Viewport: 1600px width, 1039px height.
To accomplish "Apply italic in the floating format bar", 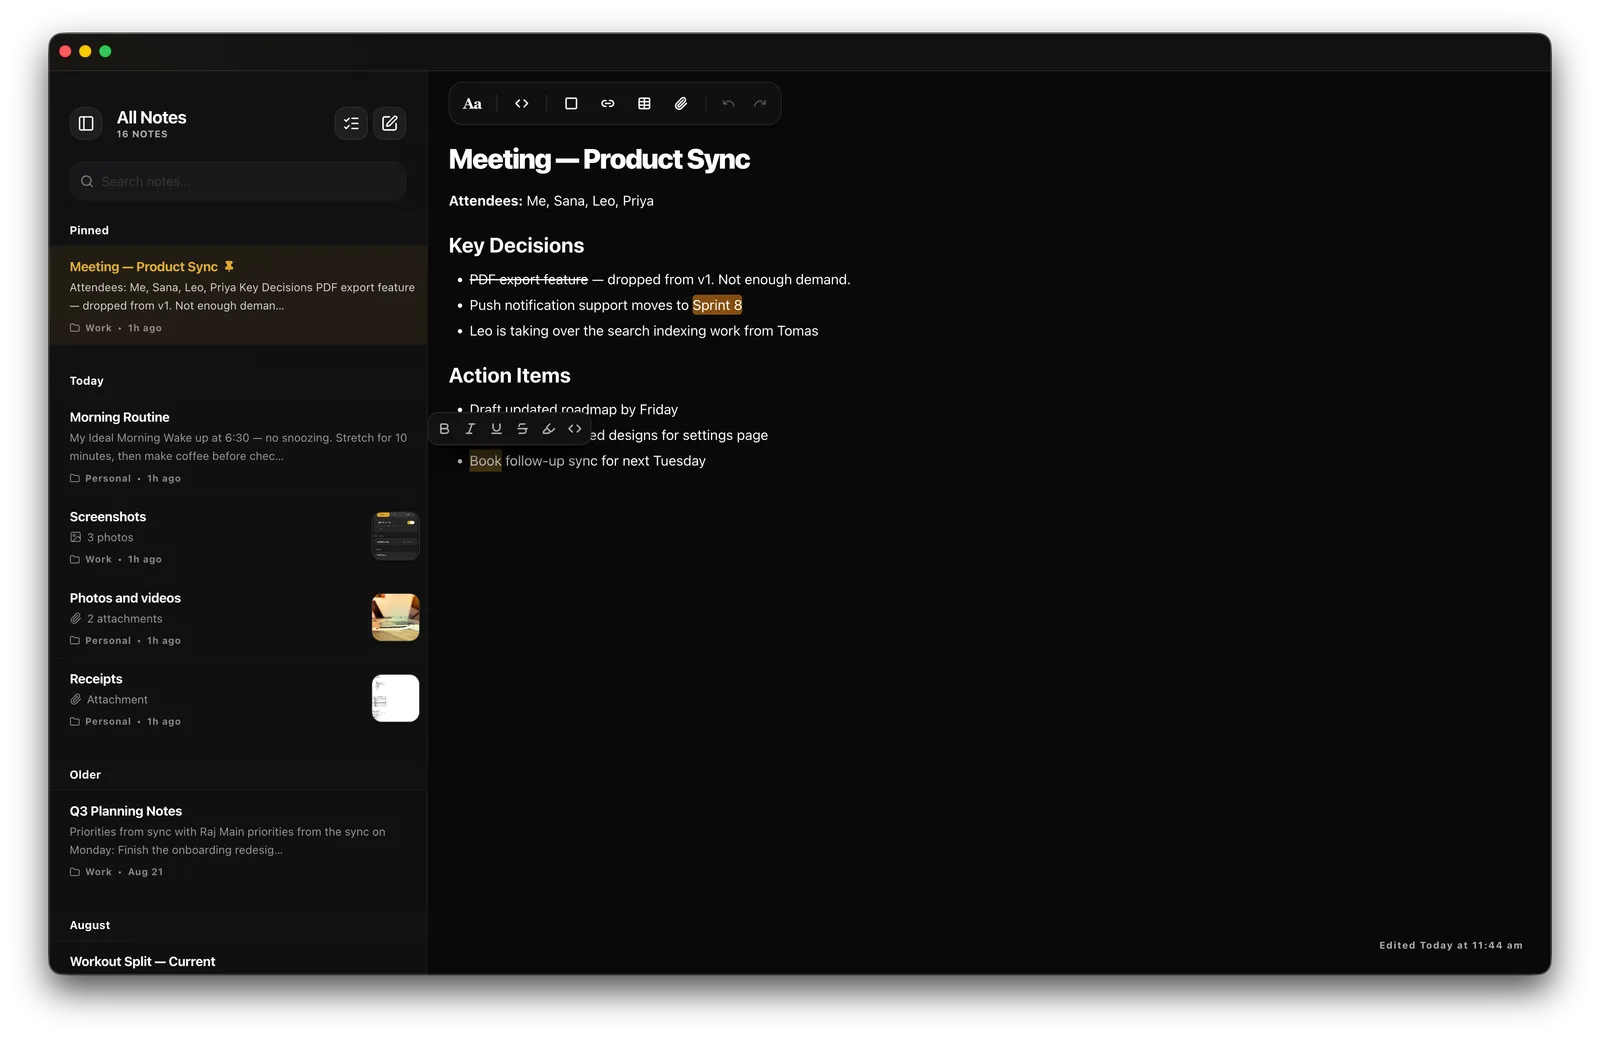I will (470, 429).
